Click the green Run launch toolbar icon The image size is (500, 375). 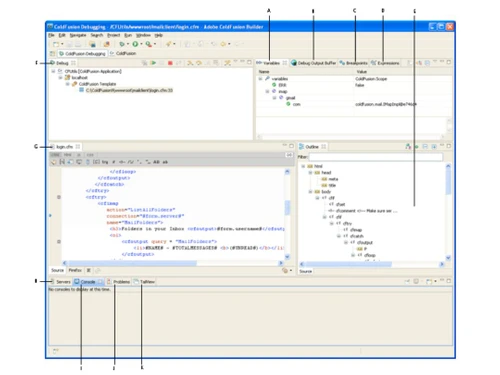135,44
